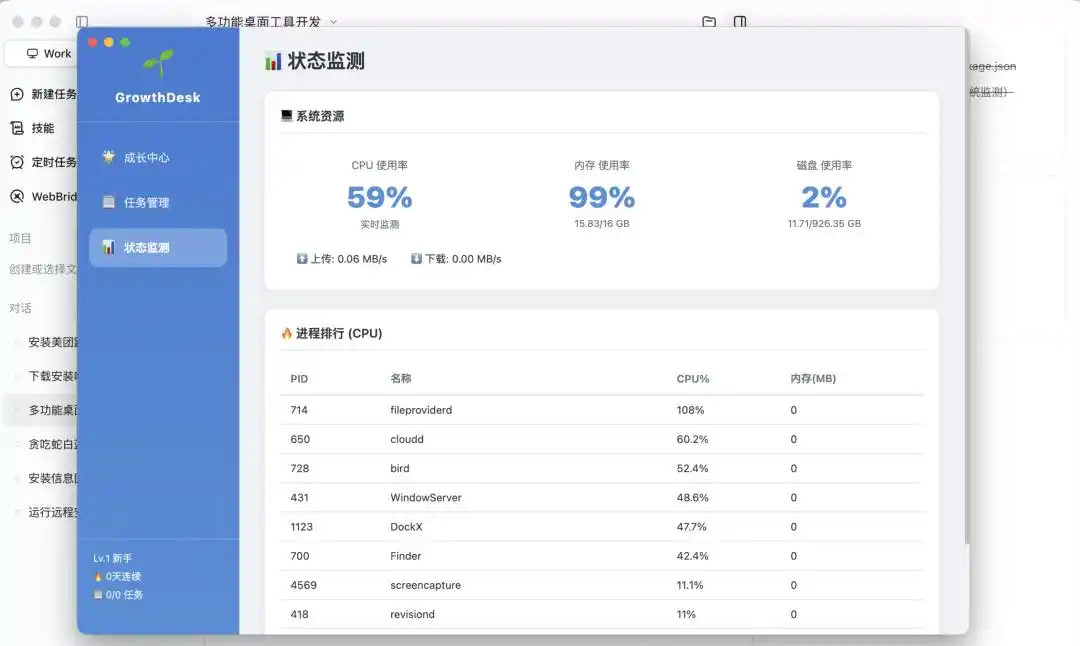Click the computer icon next to 系统资源
The height and width of the screenshot is (646, 1080).
(x=287, y=116)
